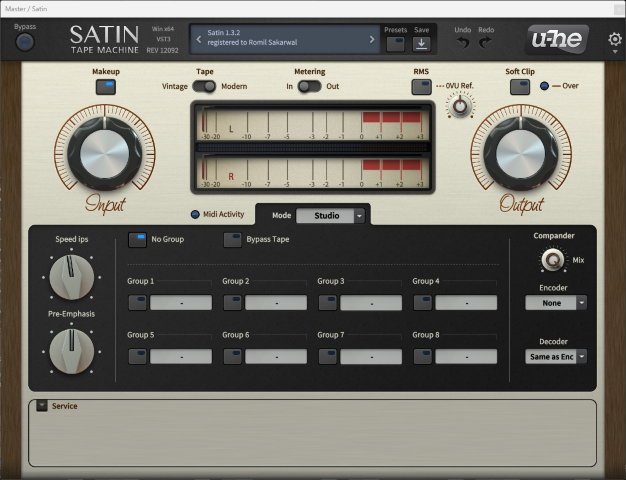Toggle the Group 1 button

point(137,303)
